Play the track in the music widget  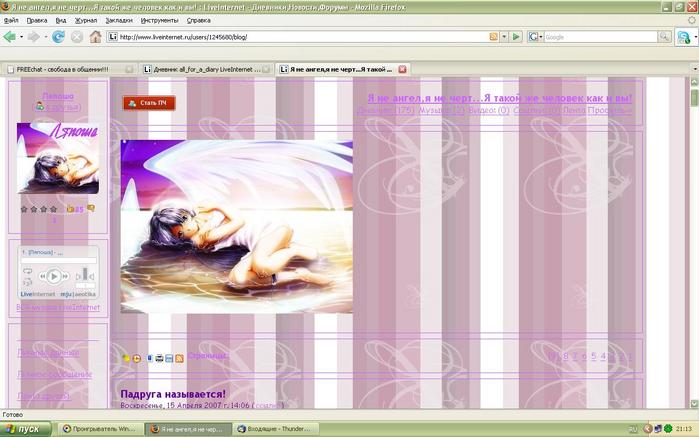(x=54, y=276)
